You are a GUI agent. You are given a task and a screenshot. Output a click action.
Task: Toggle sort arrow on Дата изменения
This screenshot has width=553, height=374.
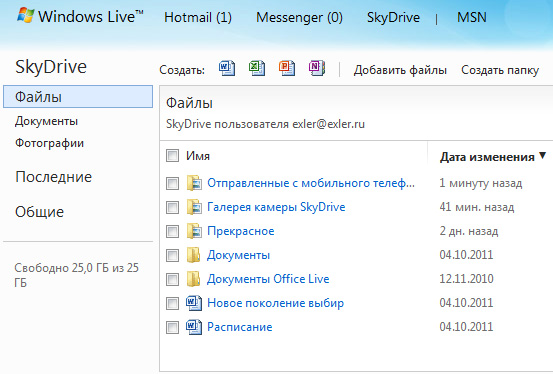542,156
